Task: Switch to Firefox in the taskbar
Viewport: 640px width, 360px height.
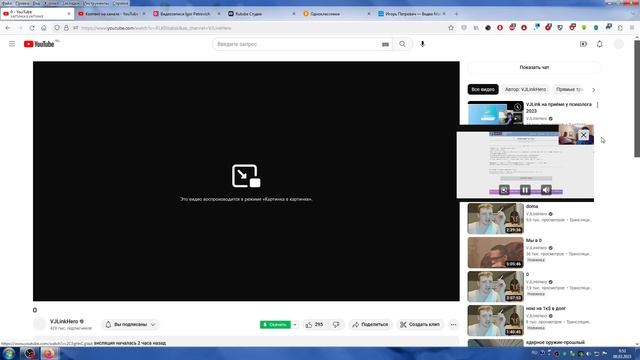Action: pos(49,353)
